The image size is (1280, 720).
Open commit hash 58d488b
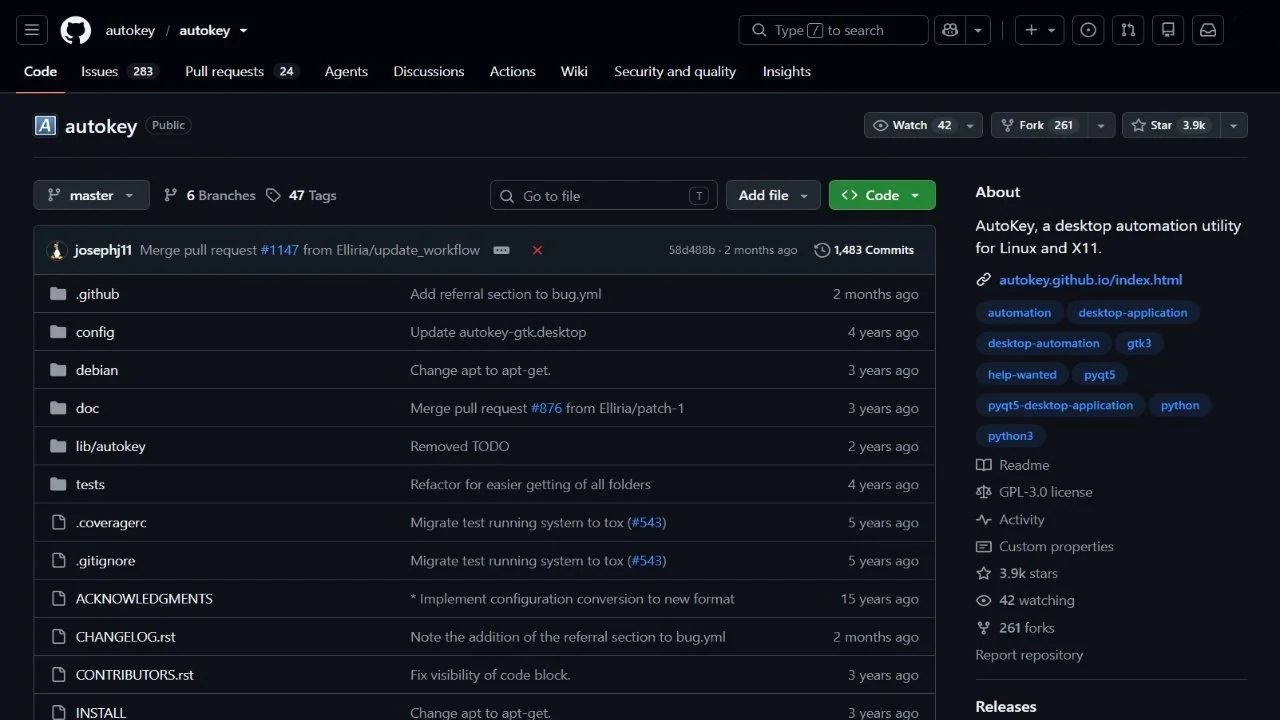point(692,250)
